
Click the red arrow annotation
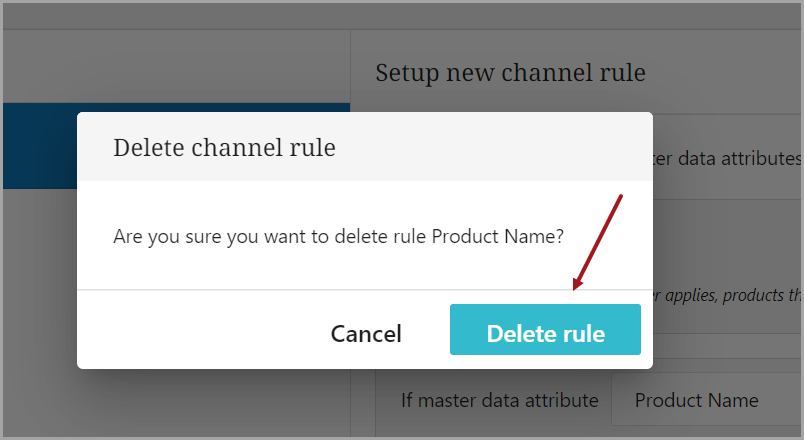click(x=599, y=241)
